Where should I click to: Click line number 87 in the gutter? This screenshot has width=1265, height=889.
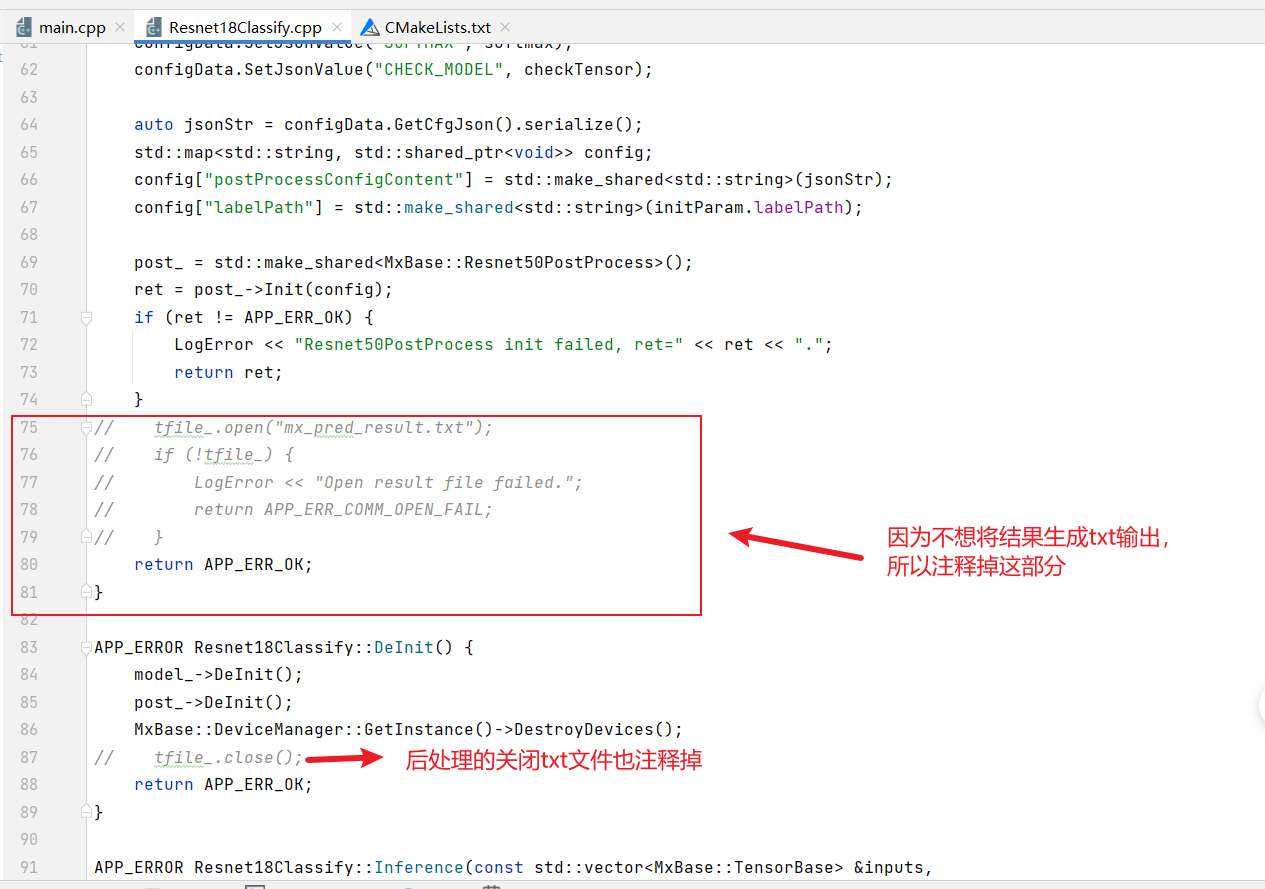coord(28,757)
